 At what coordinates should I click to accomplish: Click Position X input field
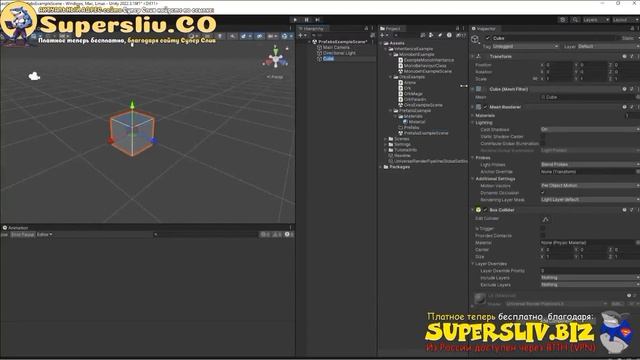(x=559, y=65)
